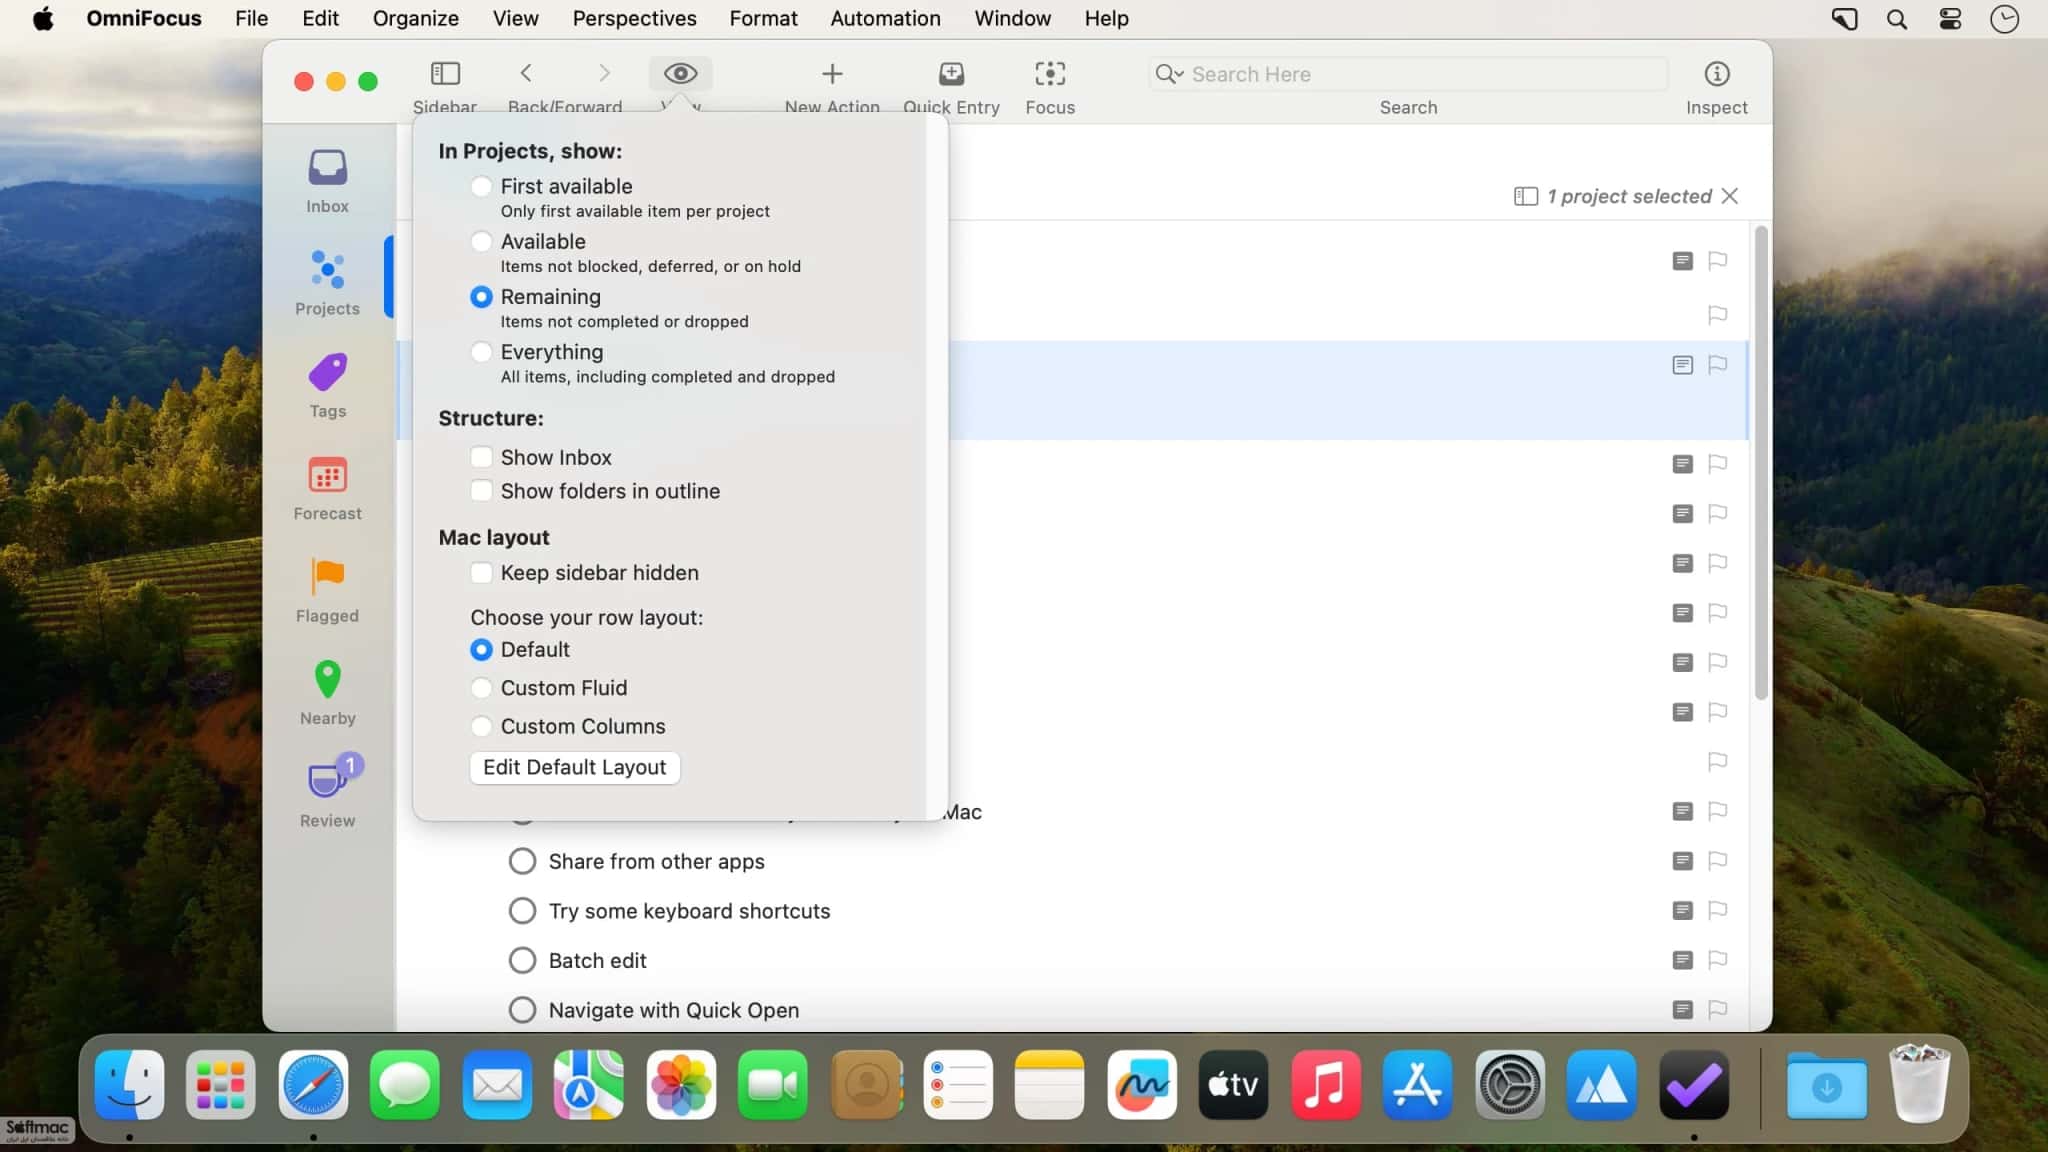Activate Focus in the toolbar
The image size is (2048, 1152).
[1050, 74]
